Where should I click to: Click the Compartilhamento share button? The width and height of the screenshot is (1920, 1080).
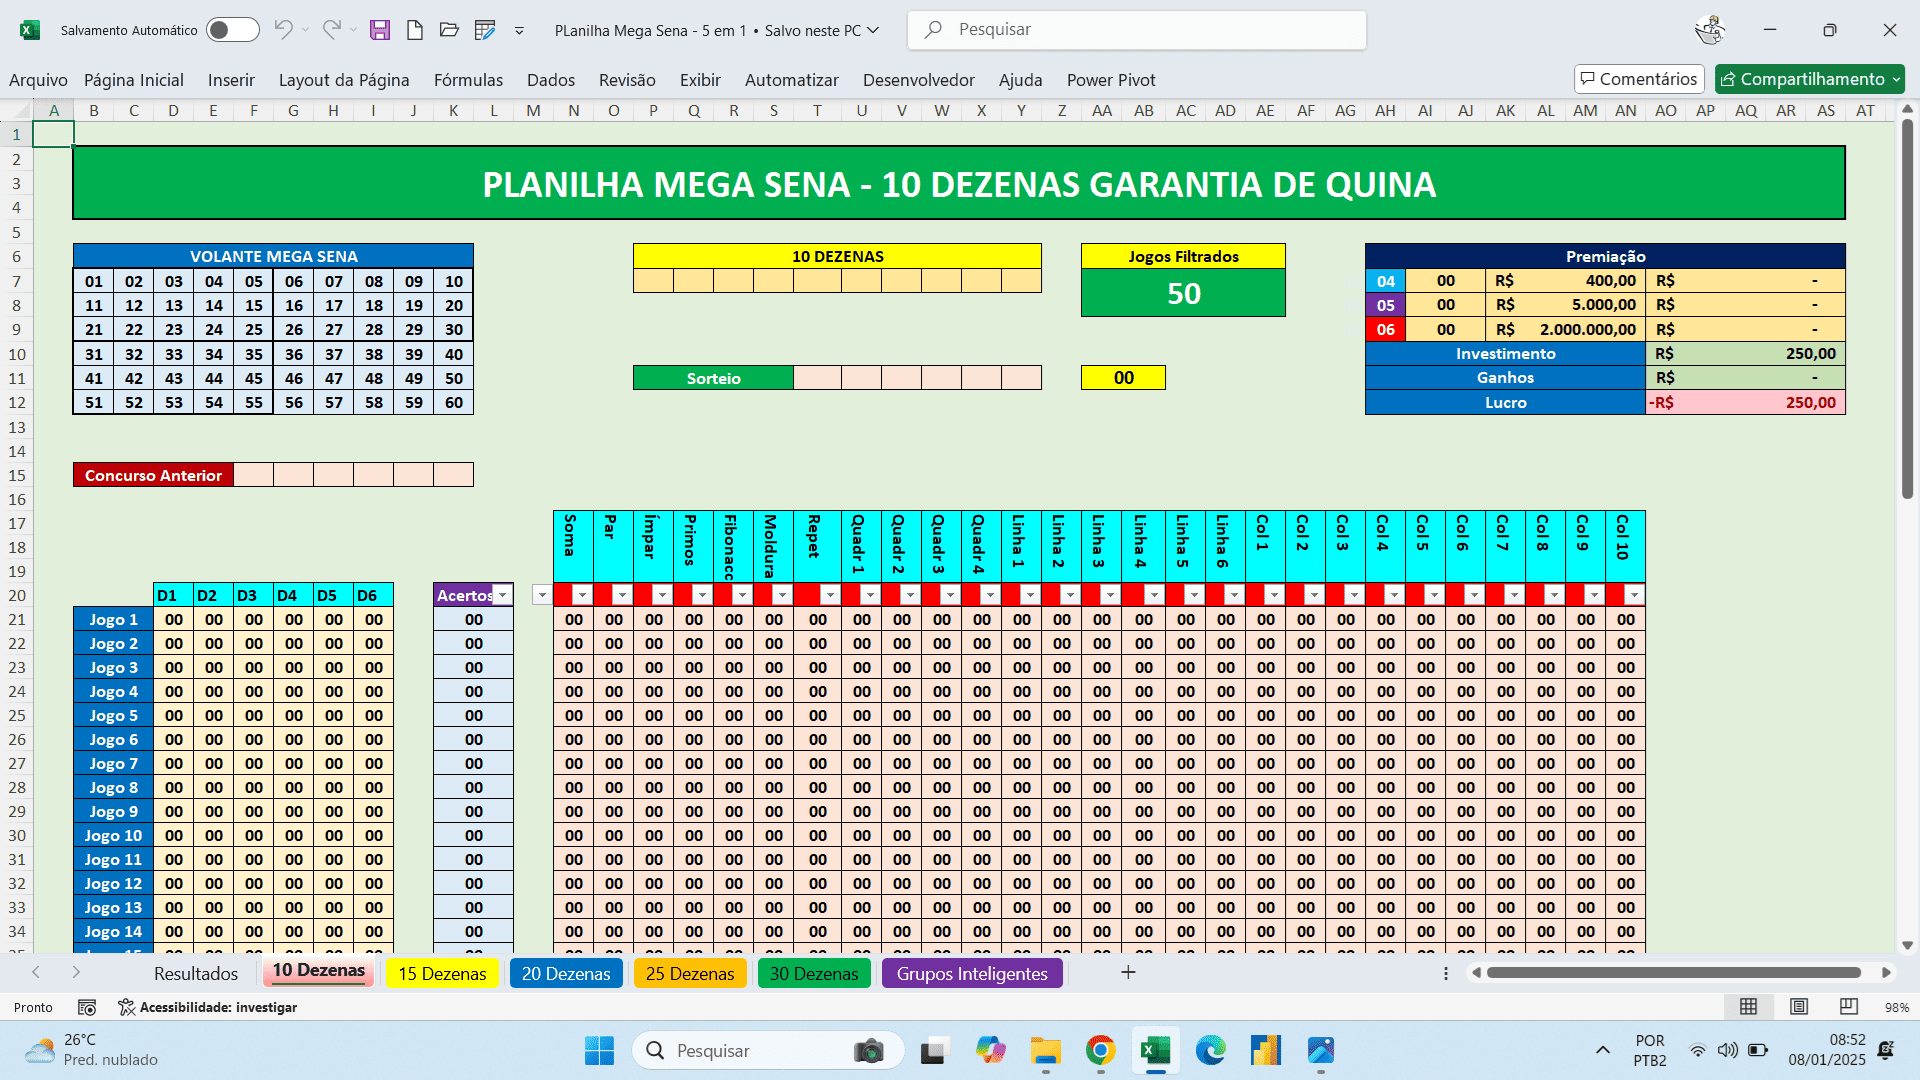pyautogui.click(x=1810, y=79)
